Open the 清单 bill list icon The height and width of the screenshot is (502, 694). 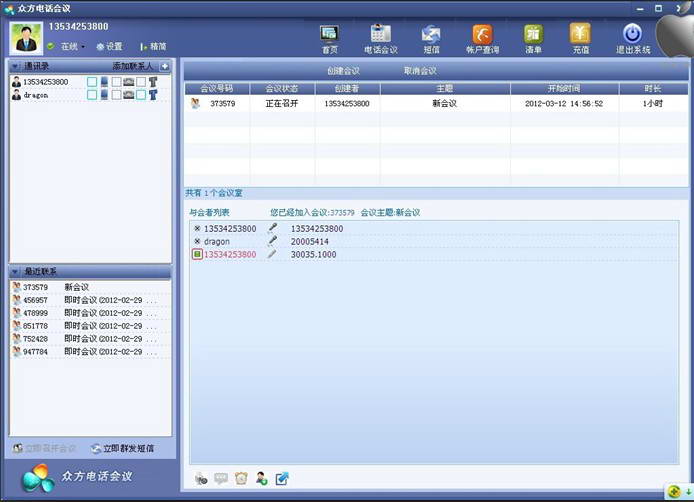[533, 38]
